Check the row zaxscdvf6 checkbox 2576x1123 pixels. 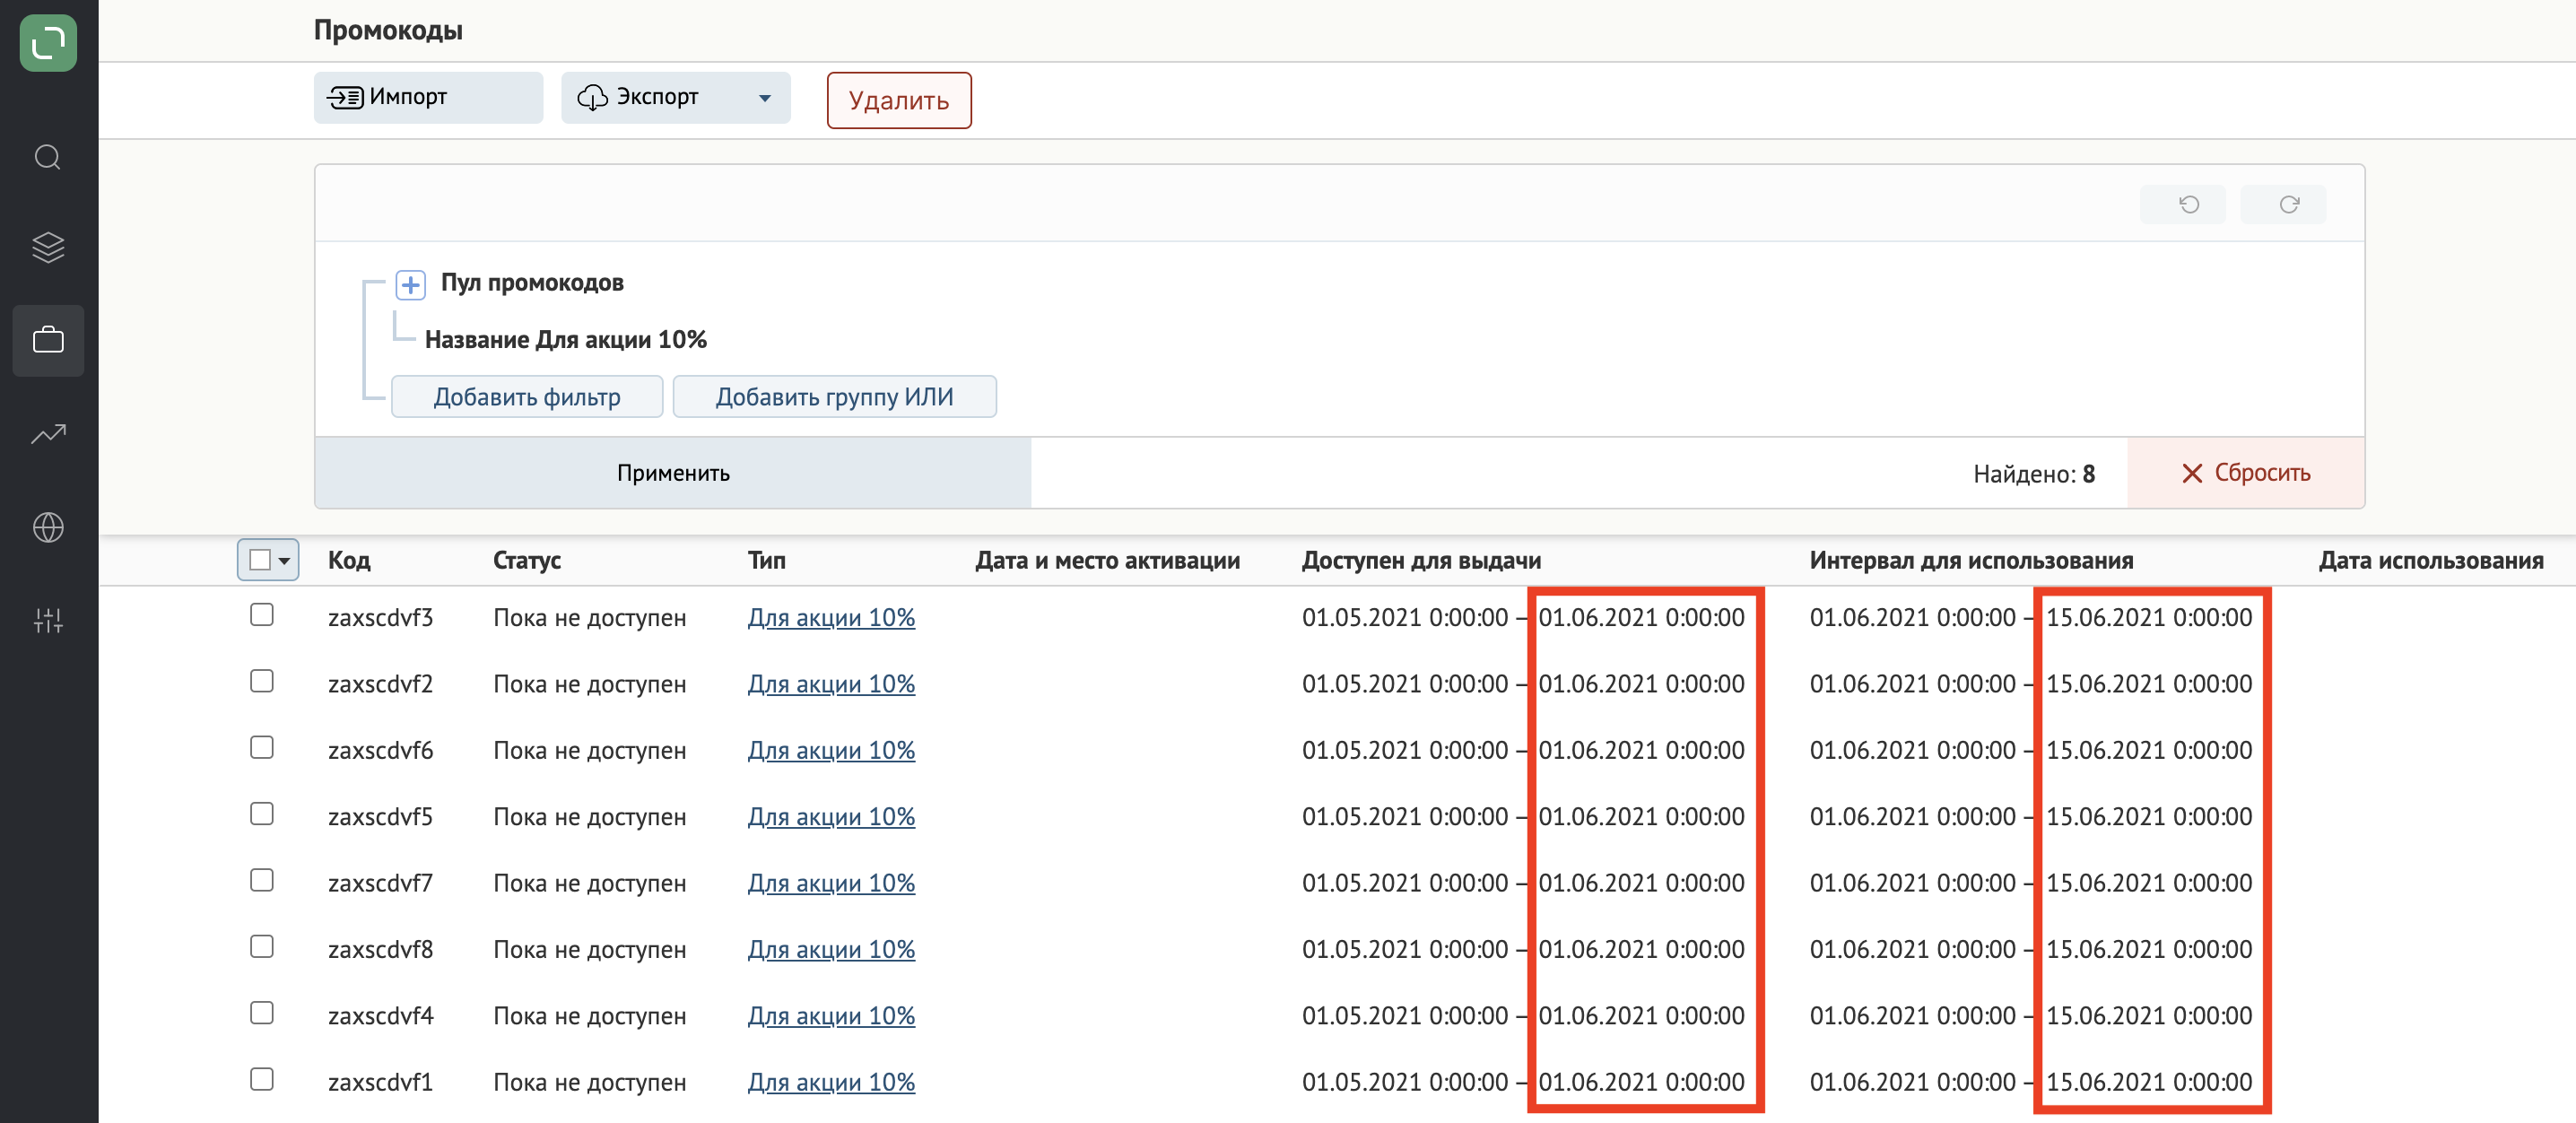pos(262,747)
